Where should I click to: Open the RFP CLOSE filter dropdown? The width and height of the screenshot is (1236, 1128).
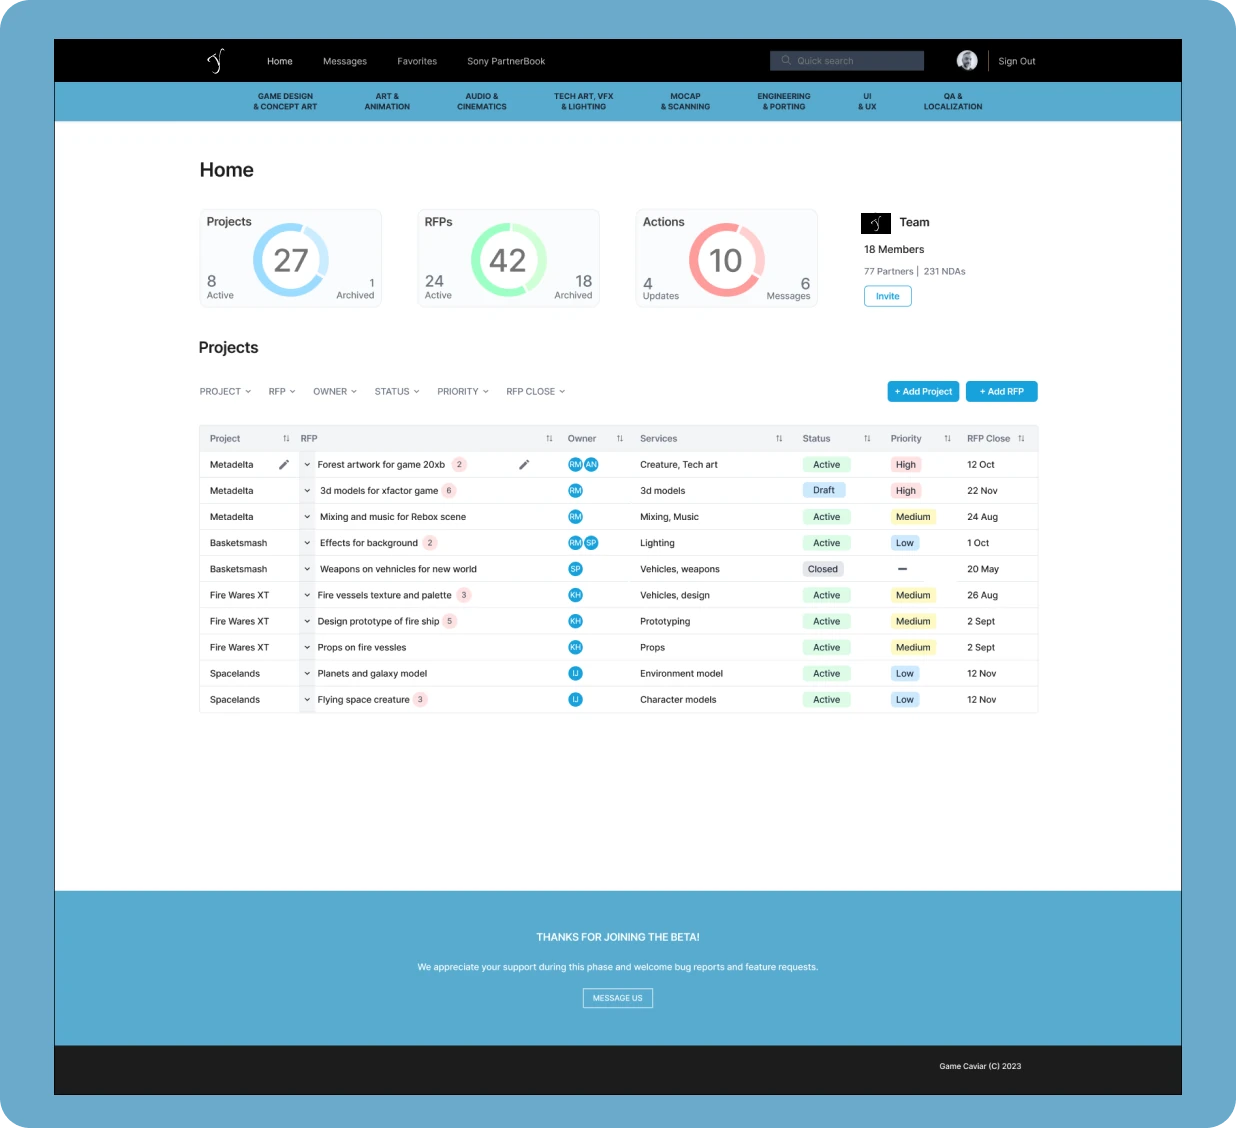pyautogui.click(x=536, y=392)
